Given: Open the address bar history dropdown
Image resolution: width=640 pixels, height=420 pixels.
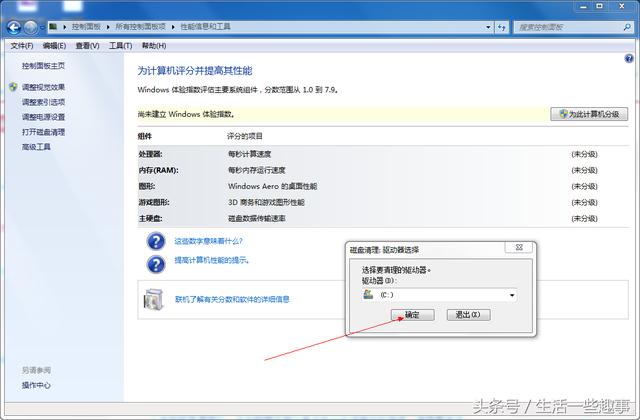Looking at the screenshot, I should point(488,27).
